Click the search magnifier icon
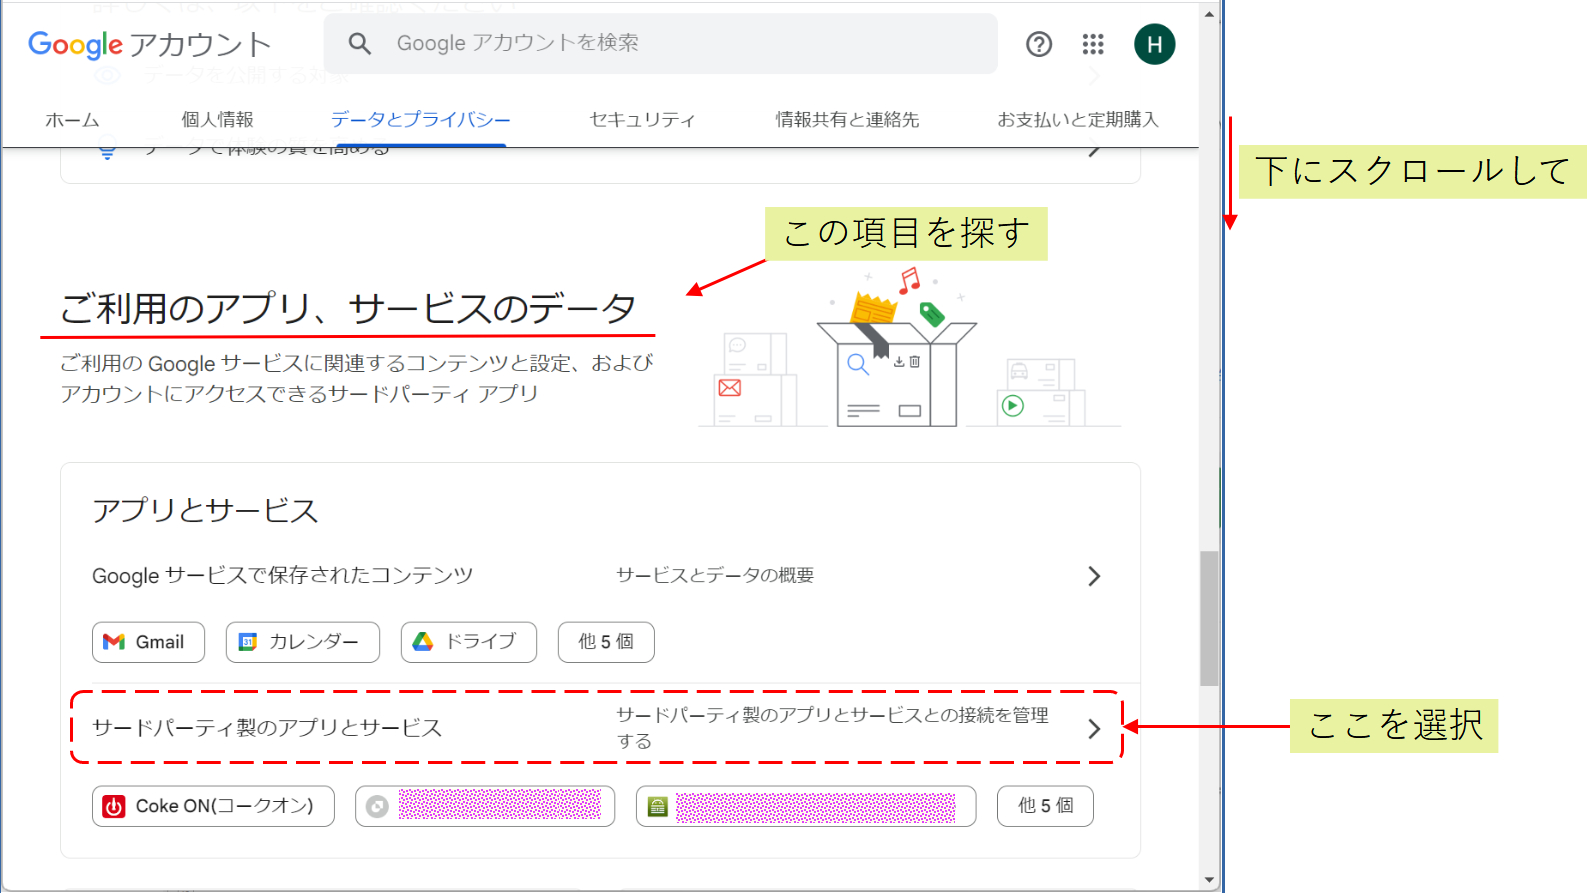 coord(360,43)
